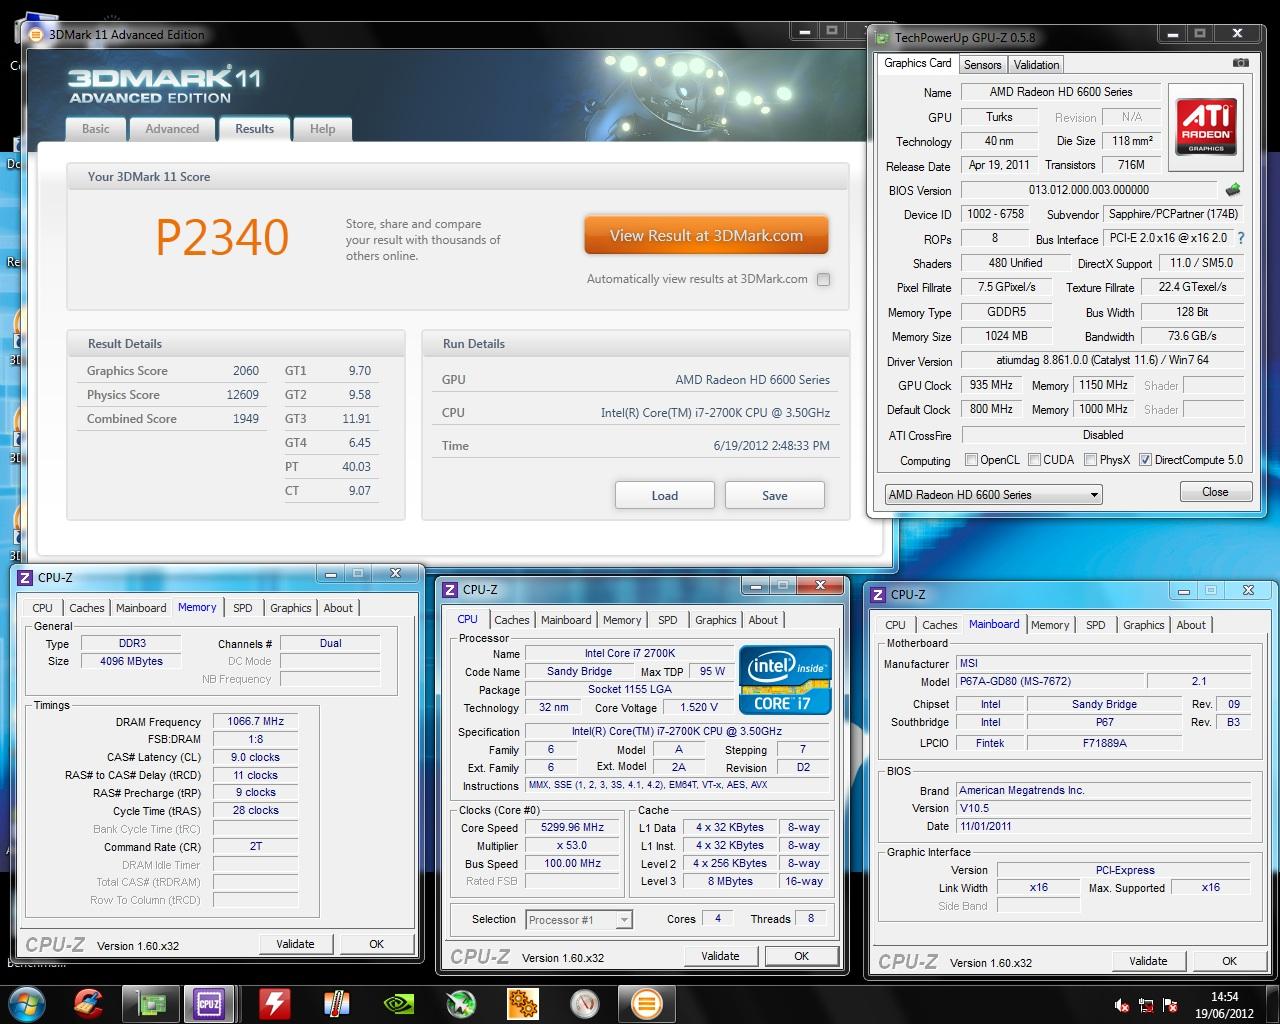Image resolution: width=1280 pixels, height=1024 pixels.
Task: Click the green arrow taskbar icon
Action: coord(461,1003)
